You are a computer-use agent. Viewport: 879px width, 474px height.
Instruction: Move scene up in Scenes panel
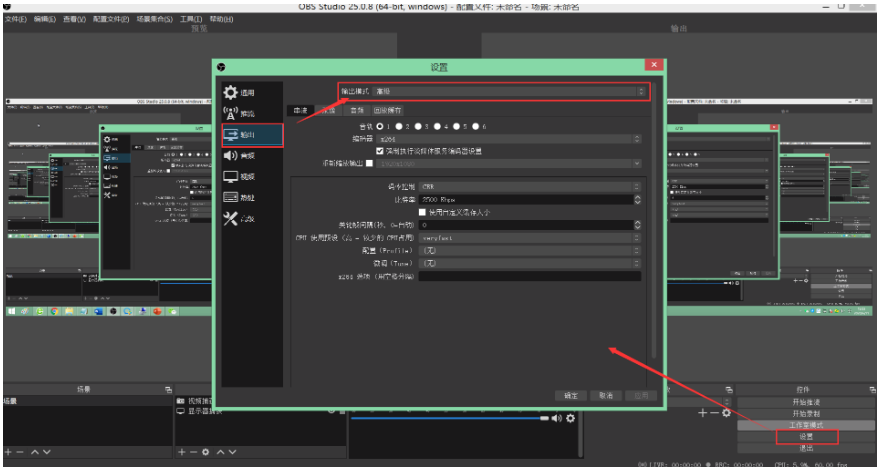[x=35, y=452]
